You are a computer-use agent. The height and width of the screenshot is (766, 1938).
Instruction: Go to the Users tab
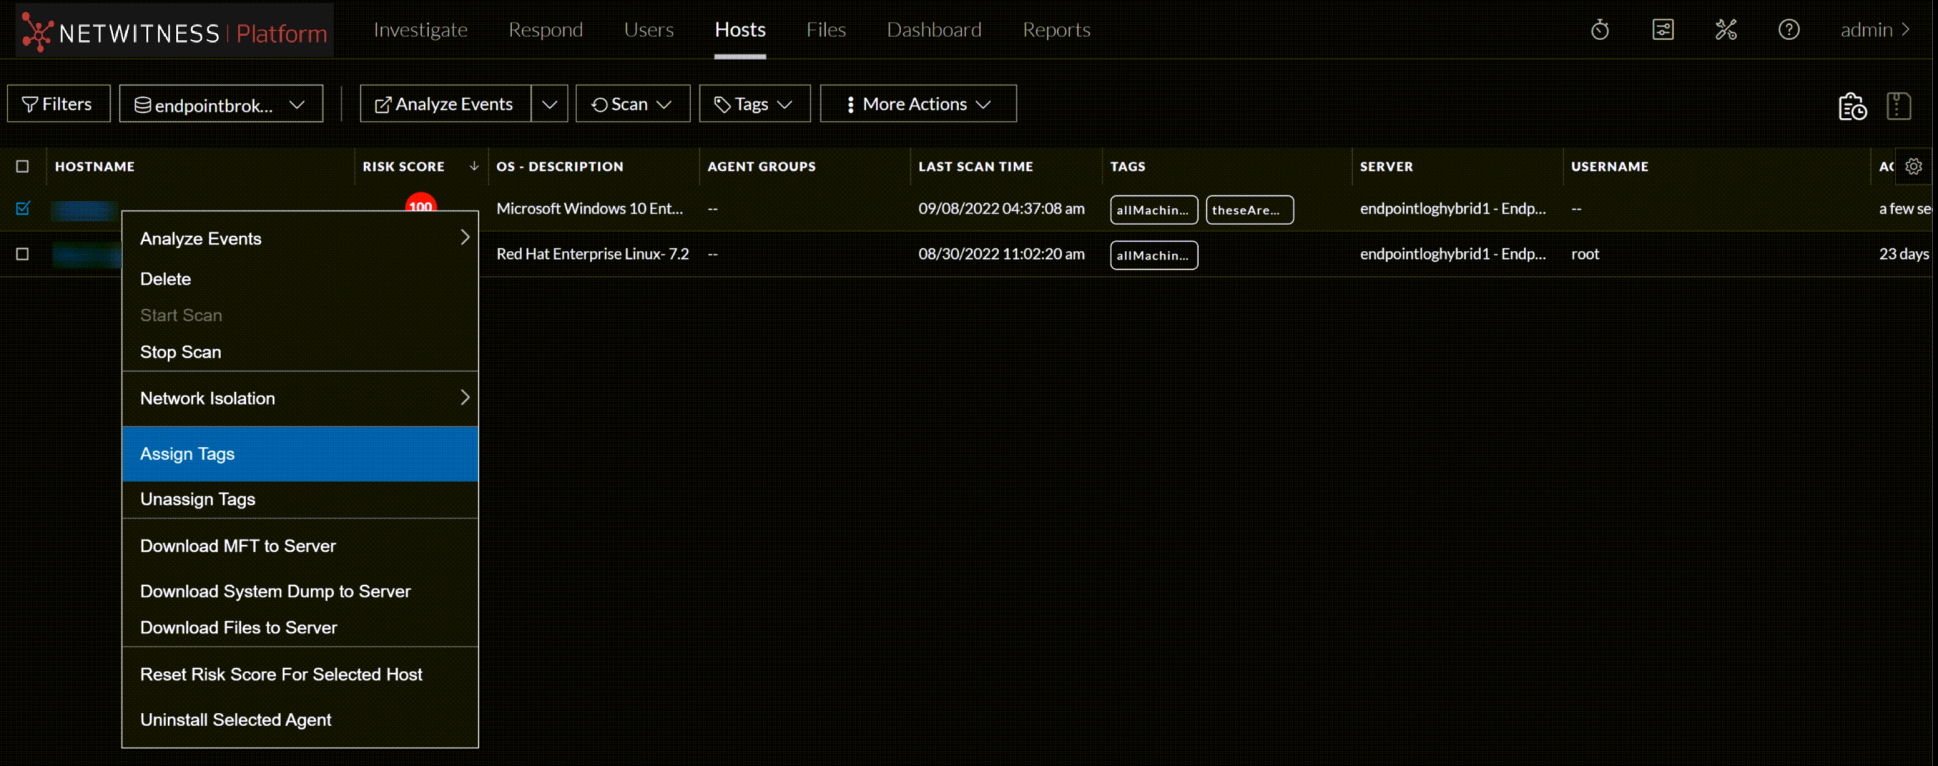click(x=649, y=30)
